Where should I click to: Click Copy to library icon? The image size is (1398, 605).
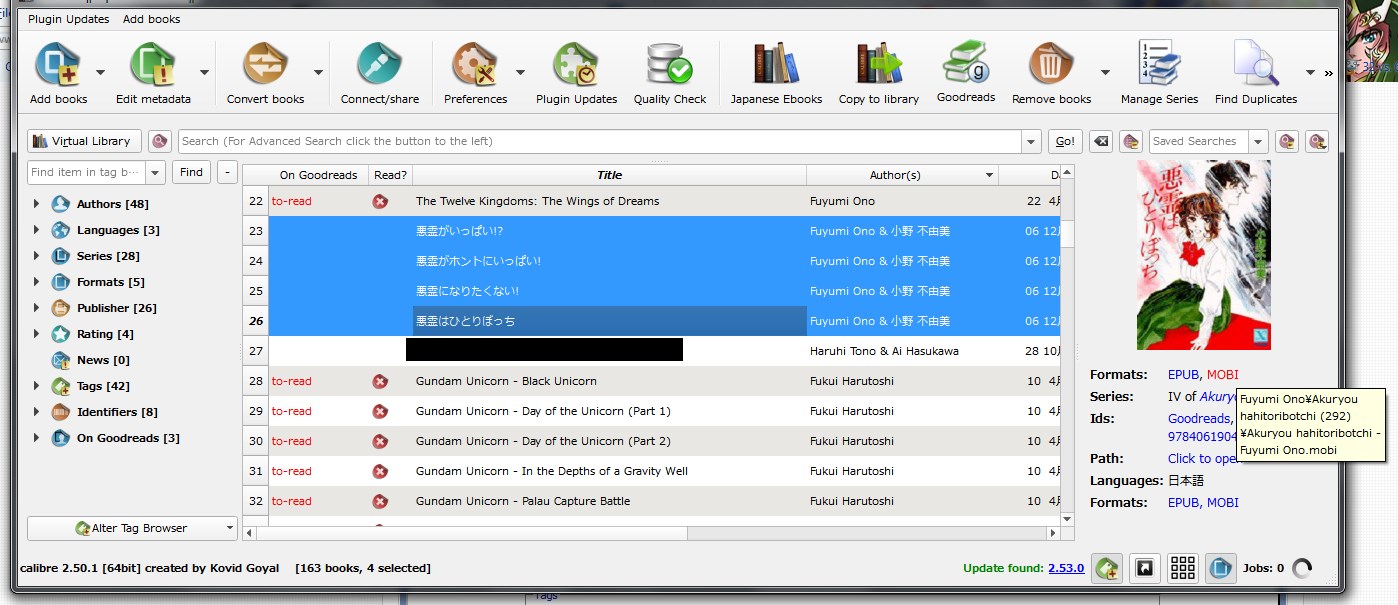click(878, 65)
